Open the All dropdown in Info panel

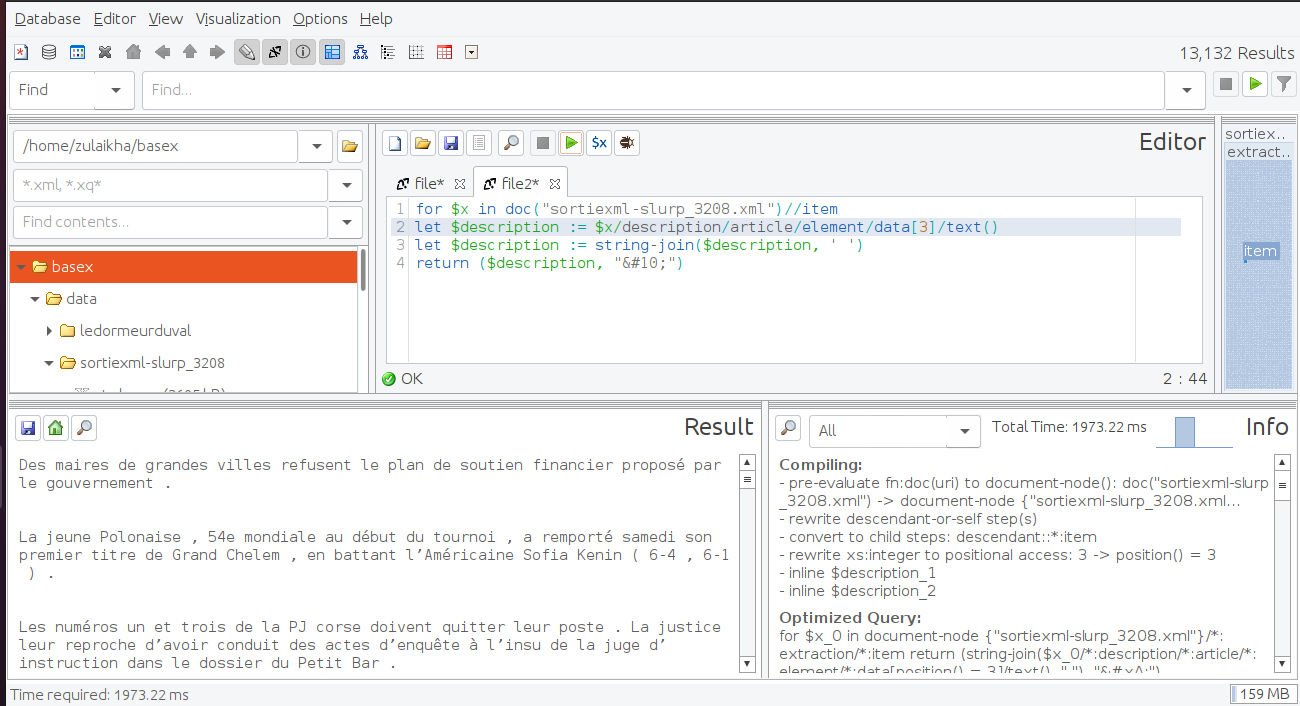coord(964,431)
